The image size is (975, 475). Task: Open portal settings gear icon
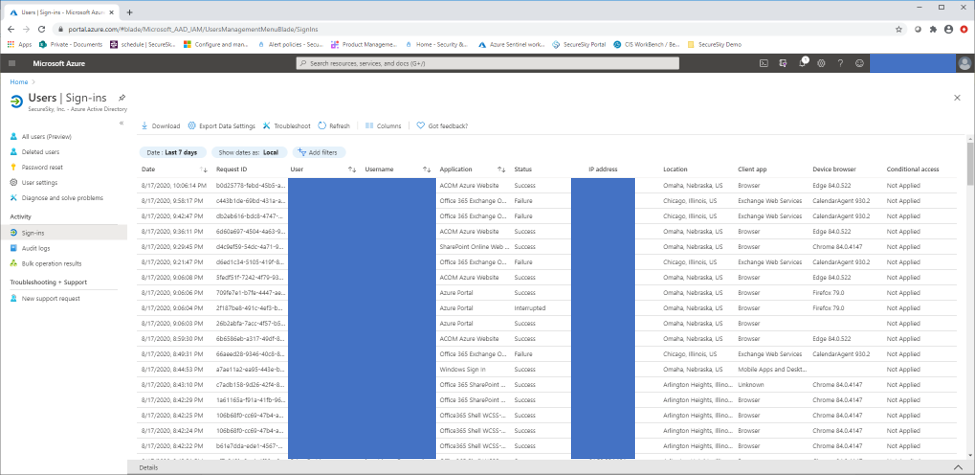pos(821,63)
